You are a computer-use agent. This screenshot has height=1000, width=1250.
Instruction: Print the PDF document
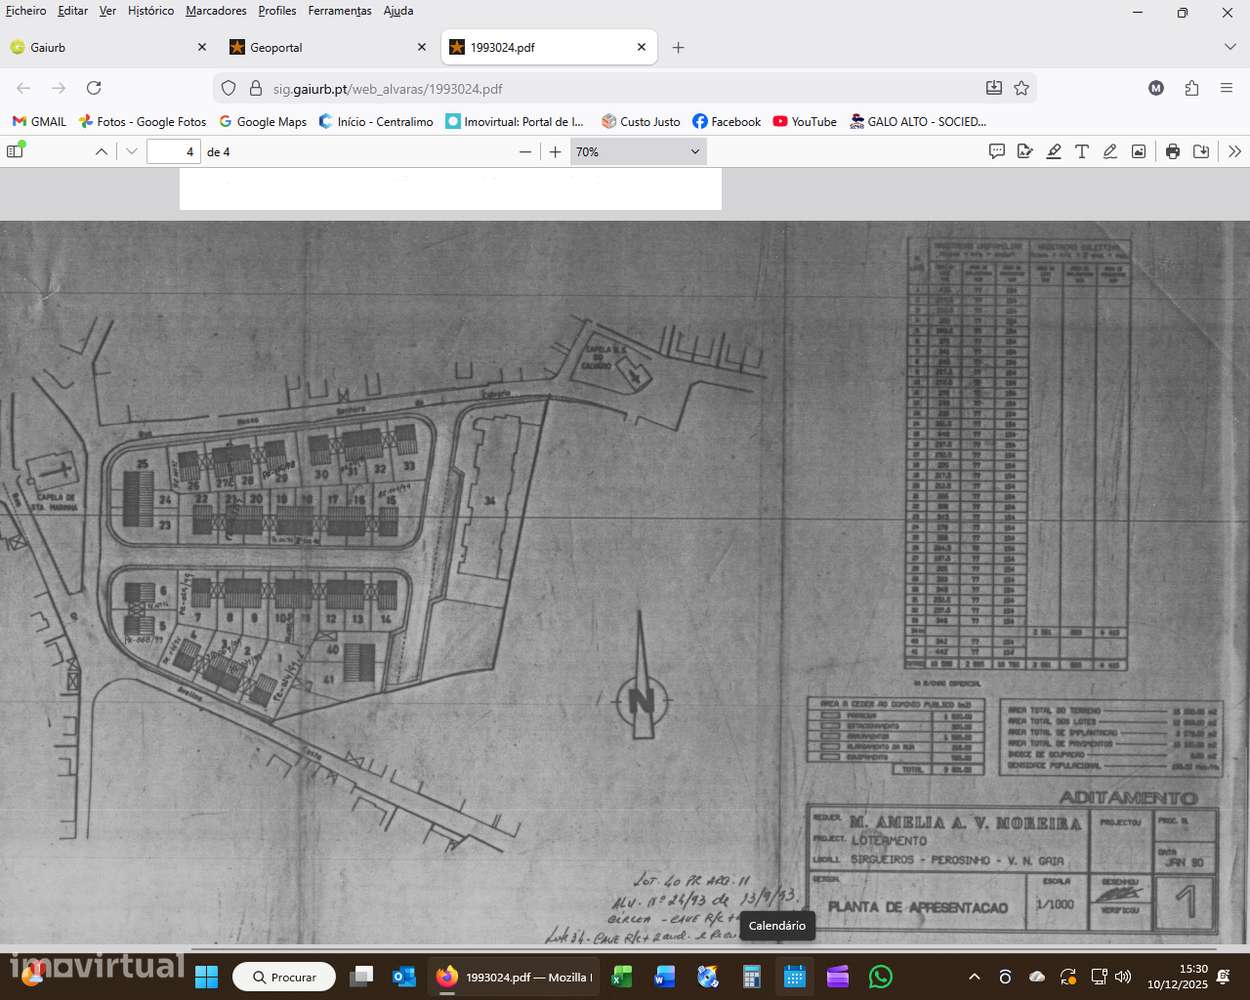click(x=1173, y=152)
